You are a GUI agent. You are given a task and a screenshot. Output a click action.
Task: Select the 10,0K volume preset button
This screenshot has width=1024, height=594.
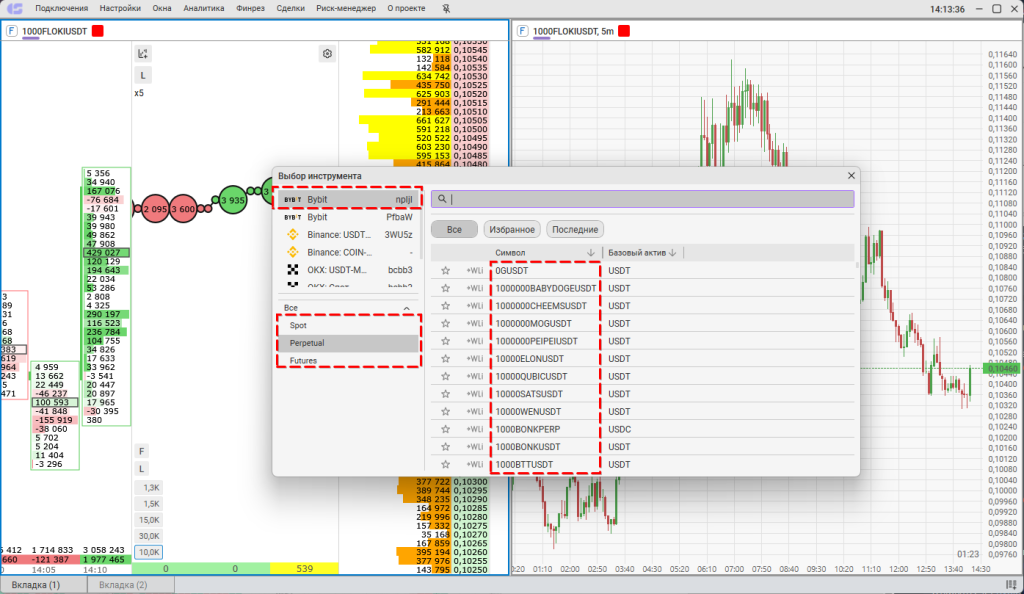(148, 552)
